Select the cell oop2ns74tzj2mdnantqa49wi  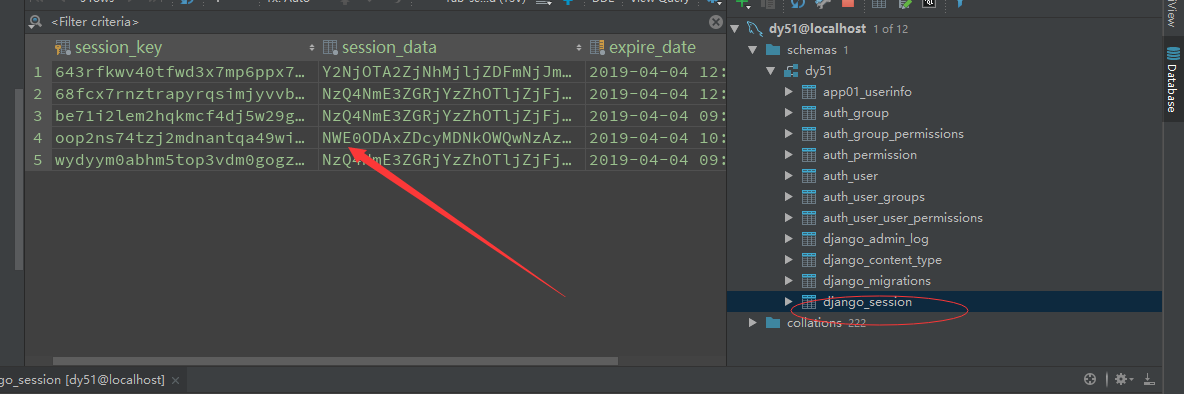tap(184, 138)
